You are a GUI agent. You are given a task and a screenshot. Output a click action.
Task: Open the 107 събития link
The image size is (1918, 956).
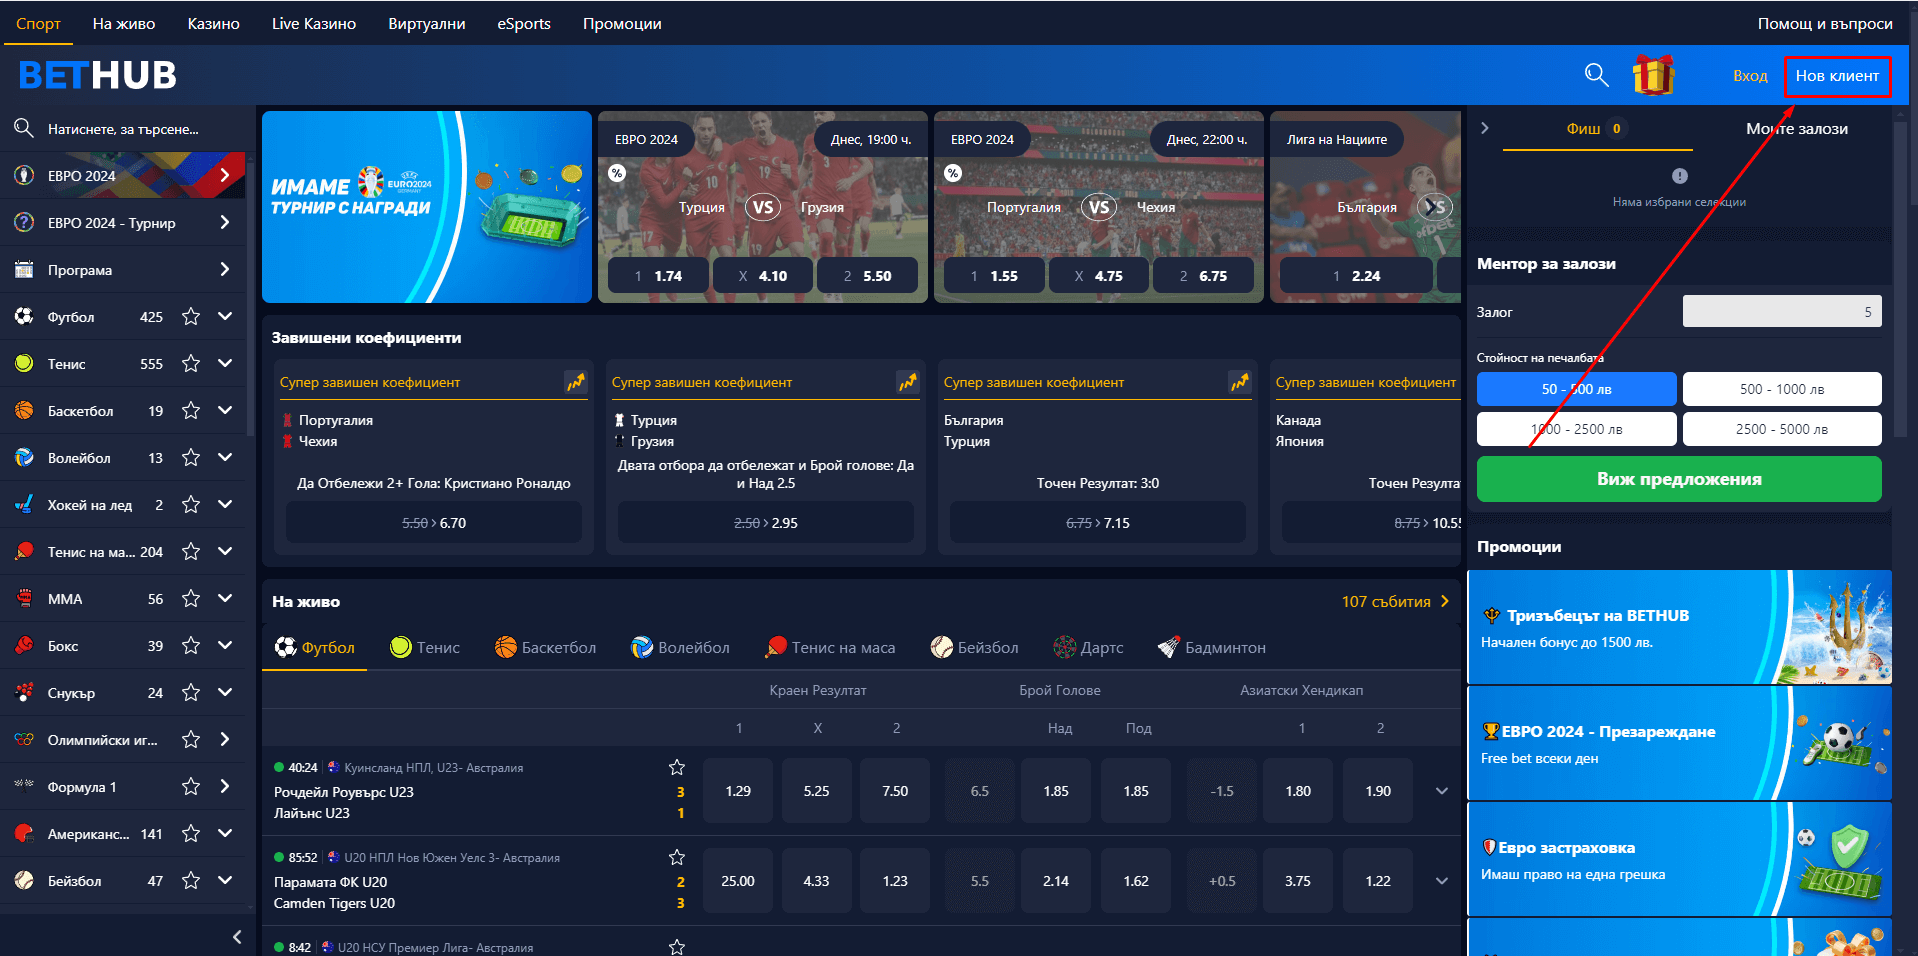tap(1395, 601)
